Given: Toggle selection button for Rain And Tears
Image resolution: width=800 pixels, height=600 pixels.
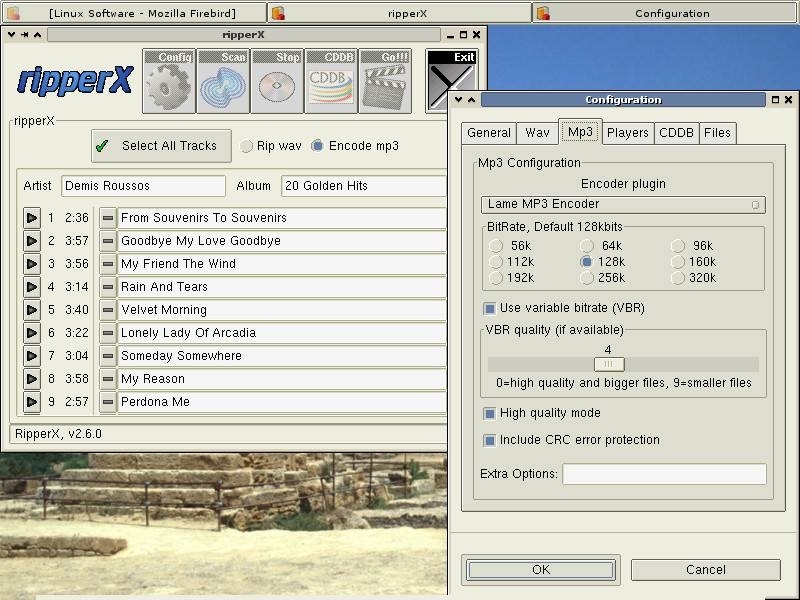Looking at the screenshot, I should (x=108, y=287).
